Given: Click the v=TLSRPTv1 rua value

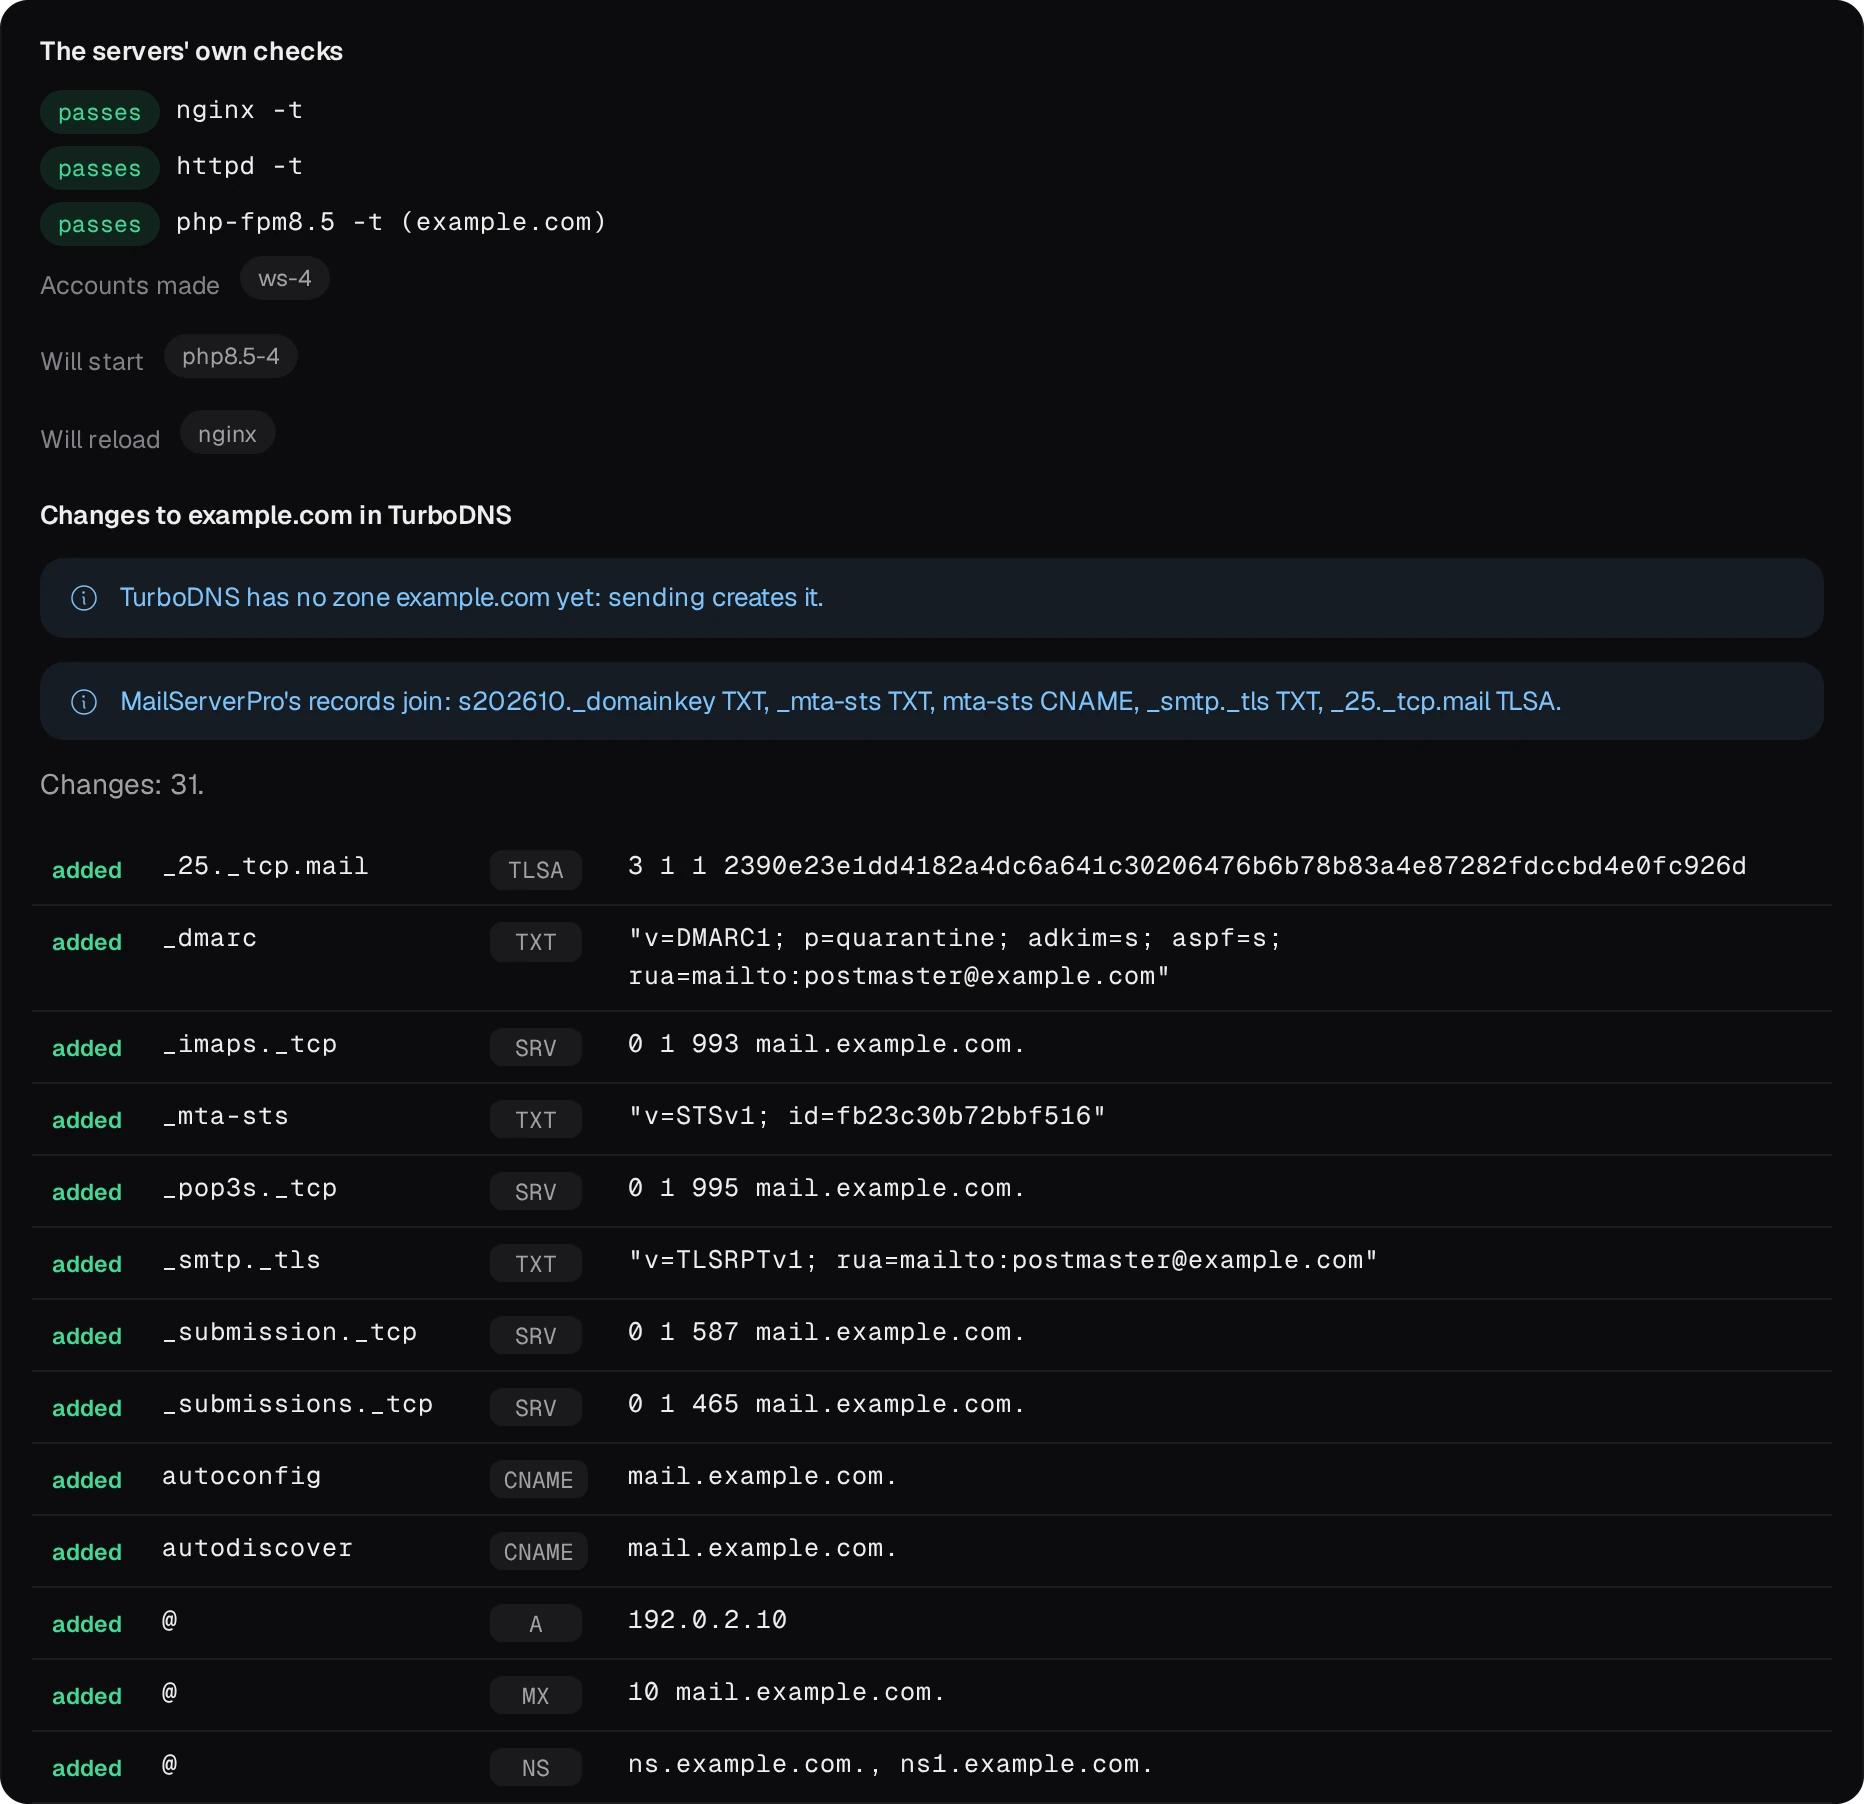Looking at the screenshot, I should coord(1003,1260).
